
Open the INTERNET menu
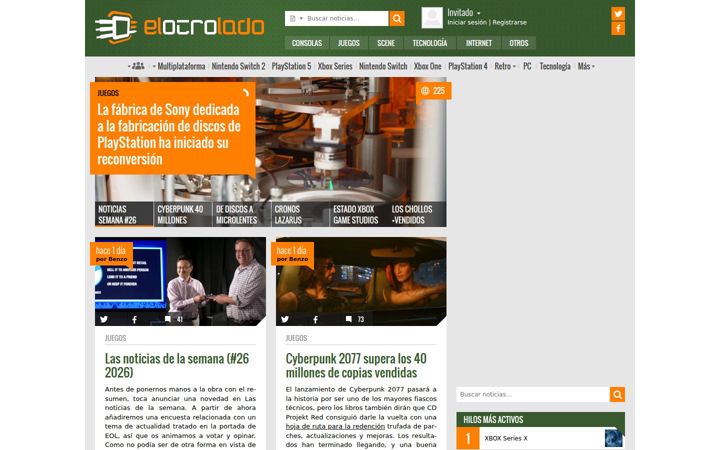point(478,43)
